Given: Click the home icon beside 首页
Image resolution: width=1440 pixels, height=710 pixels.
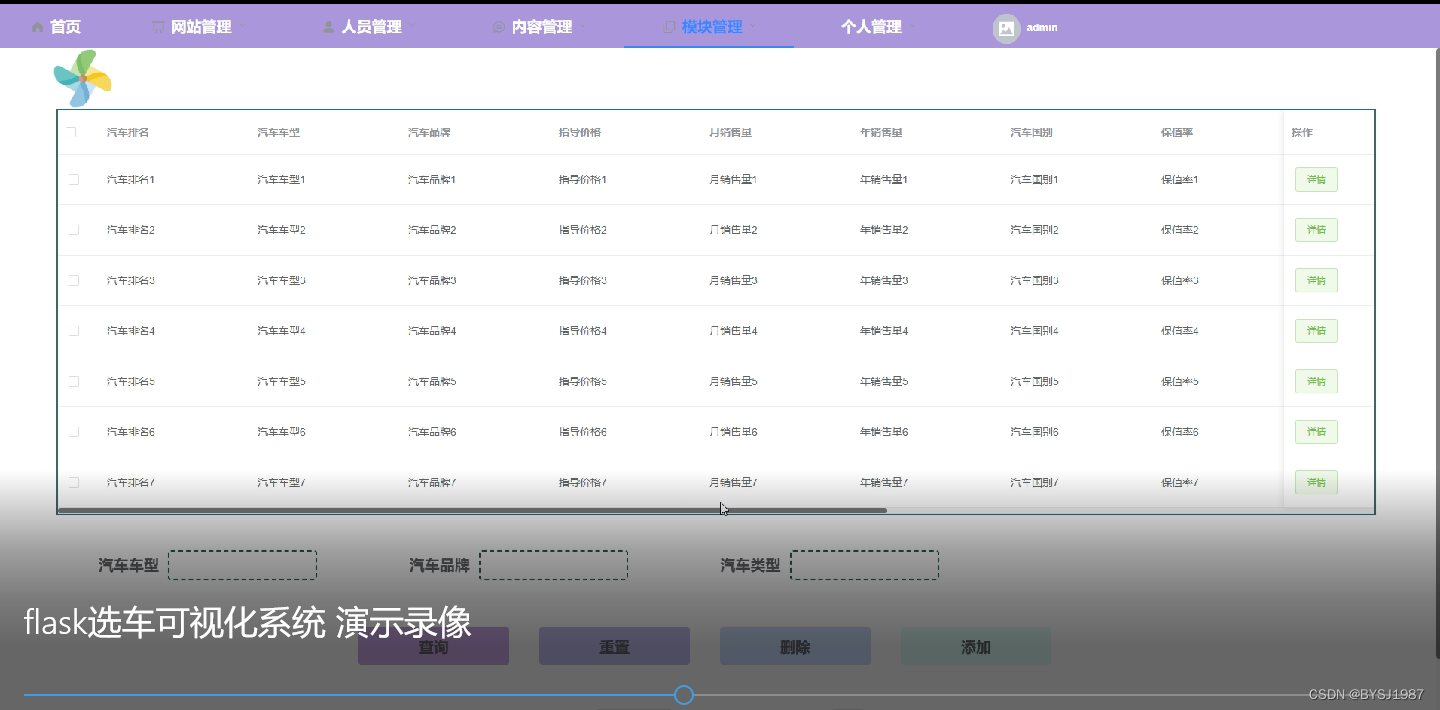Looking at the screenshot, I should point(38,27).
